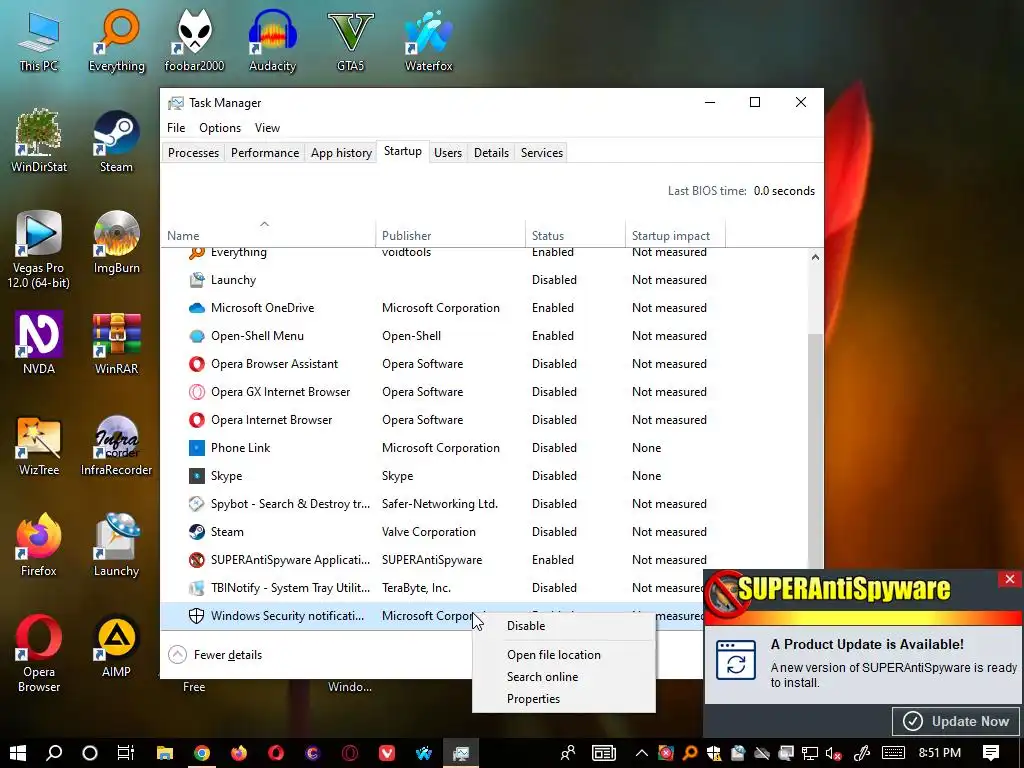Click the Vegas Pro desktop icon
Viewport: 1024px width, 768px height.
(x=39, y=250)
